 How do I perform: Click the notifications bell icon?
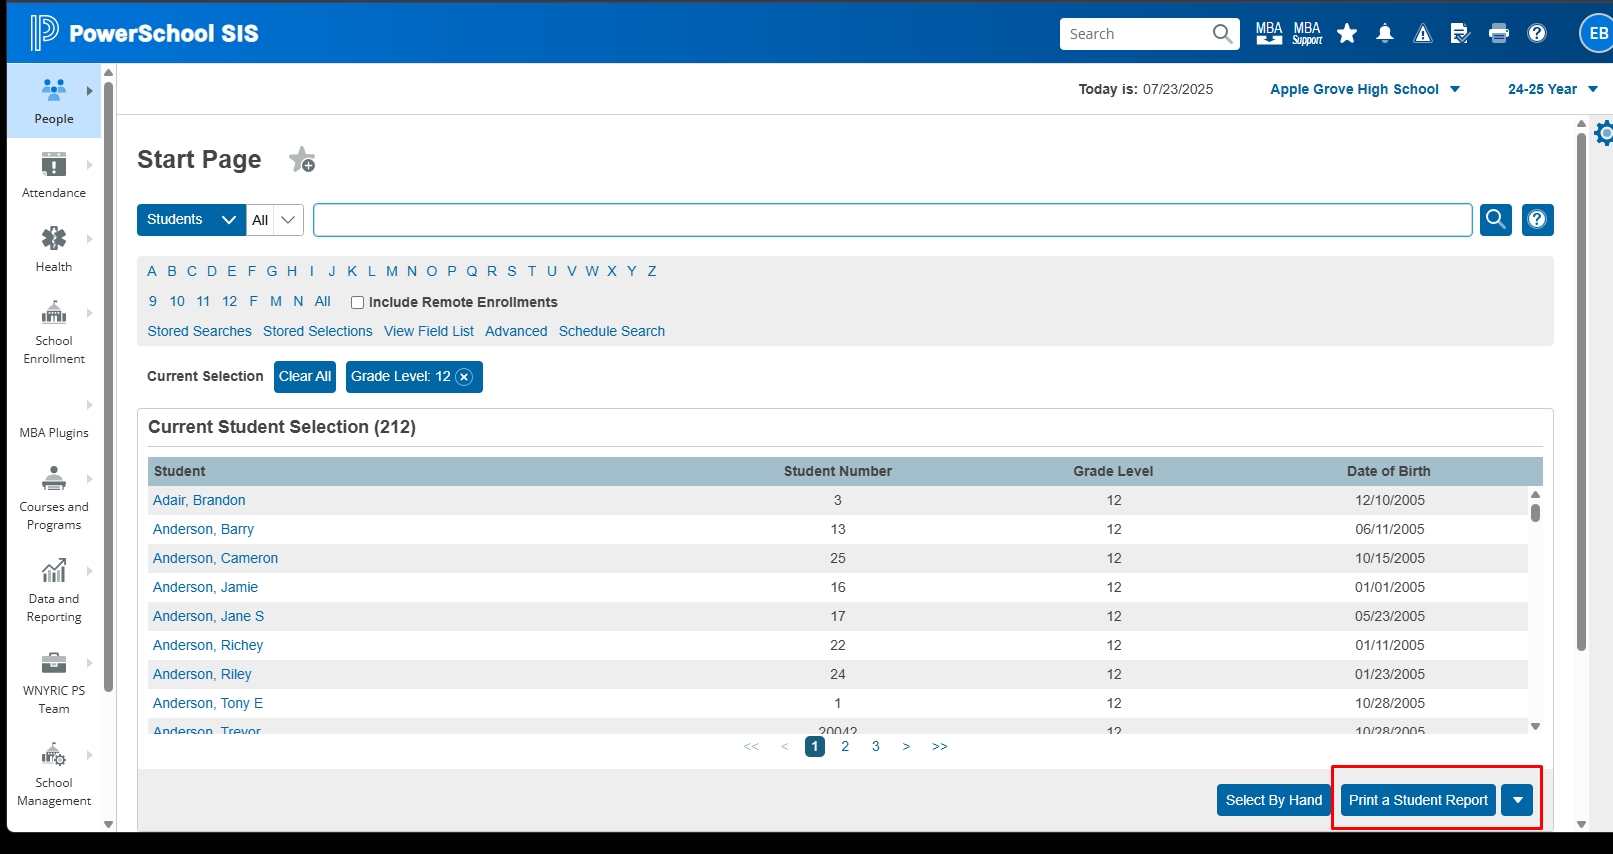point(1385,34)
